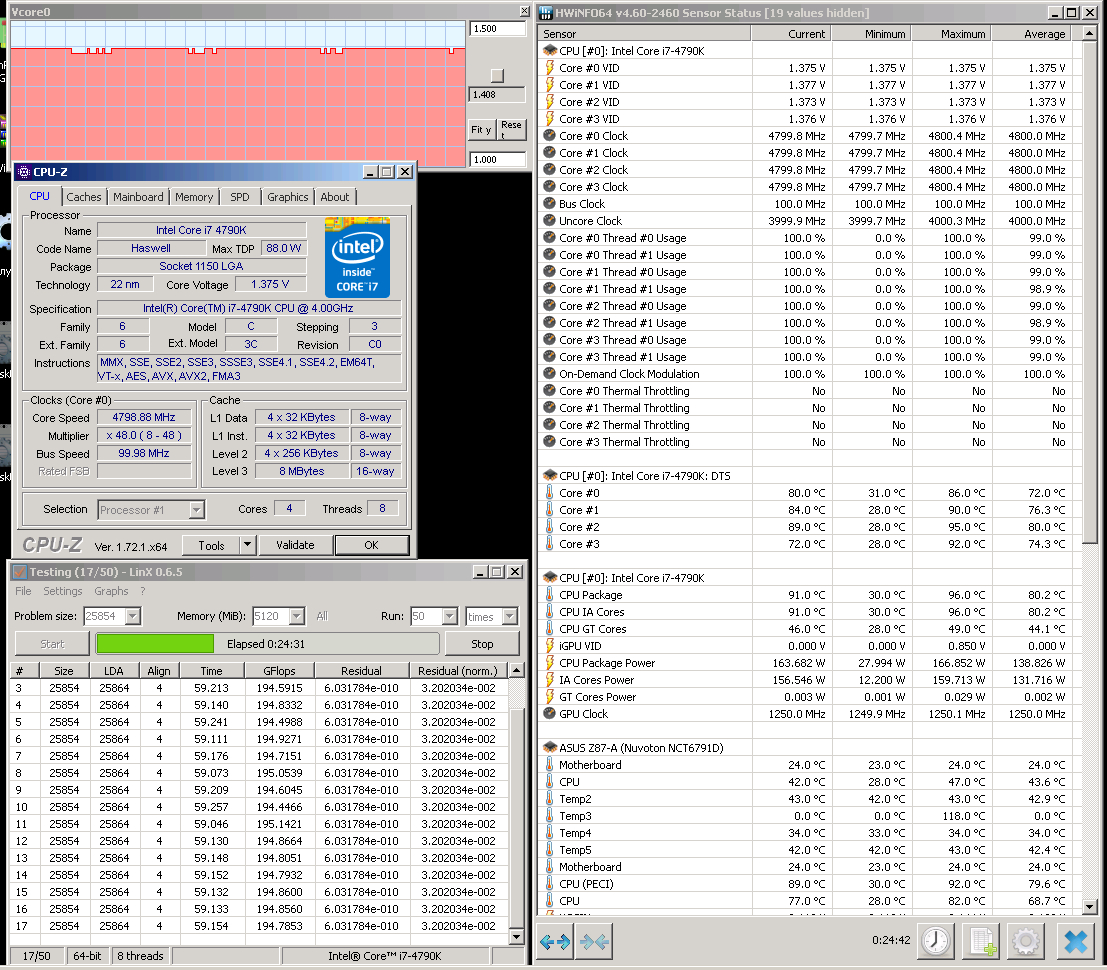1107x970 pixels.
Task: Click the gauge icon beside Core #0 Clock
Action: tap(550, 136)
